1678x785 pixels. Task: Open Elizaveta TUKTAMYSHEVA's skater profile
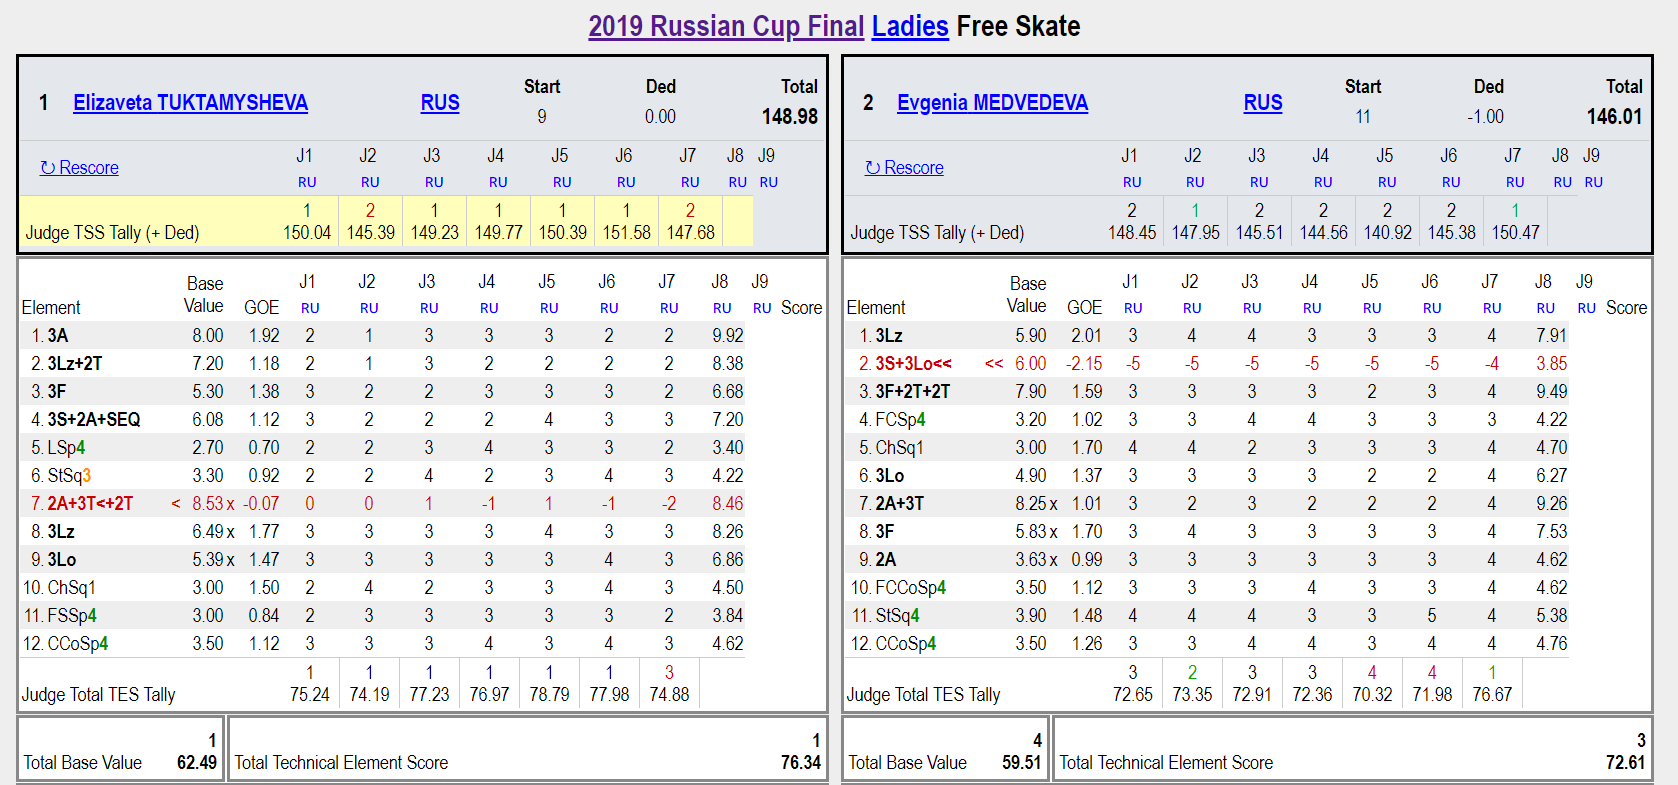pos(190,103)
